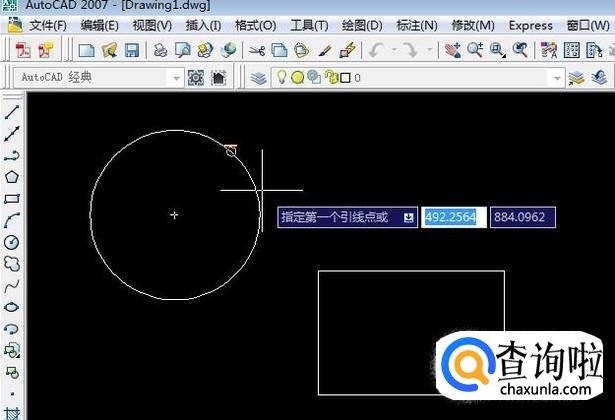
Task: Select the Ellipse tool
Action: pos(12,307)
